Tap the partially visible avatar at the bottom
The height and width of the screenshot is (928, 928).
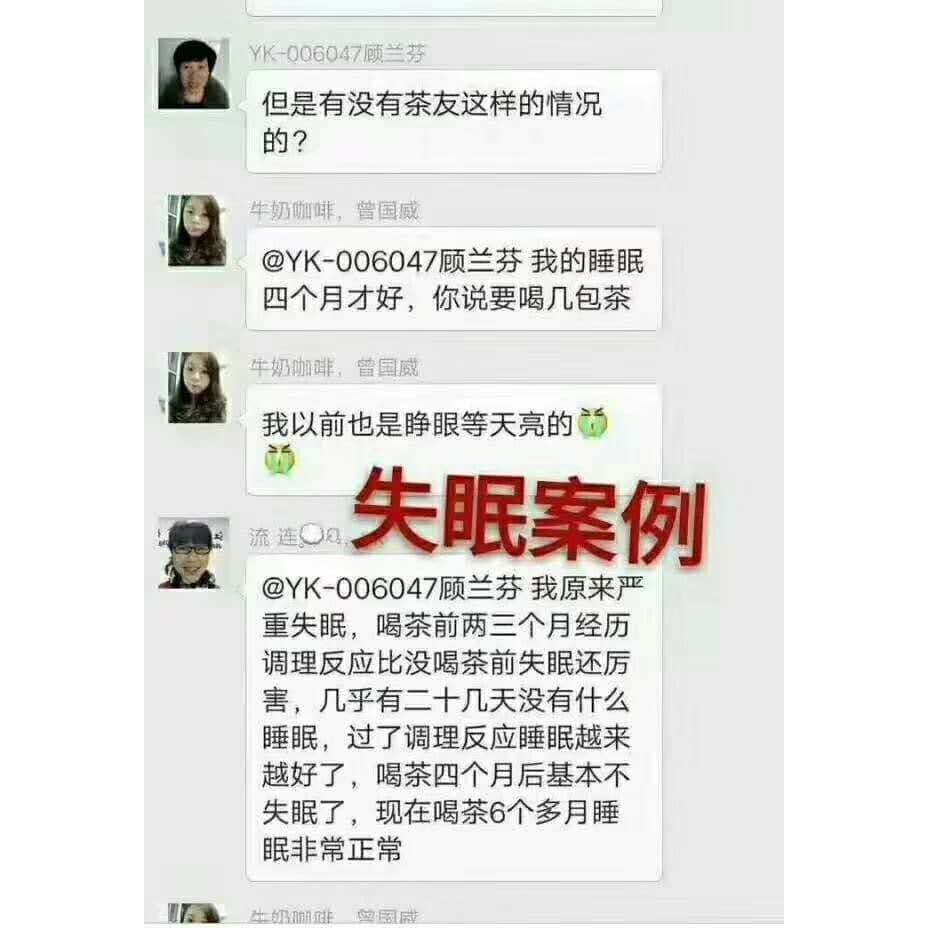pyautogui.click(x=194, y=914)
